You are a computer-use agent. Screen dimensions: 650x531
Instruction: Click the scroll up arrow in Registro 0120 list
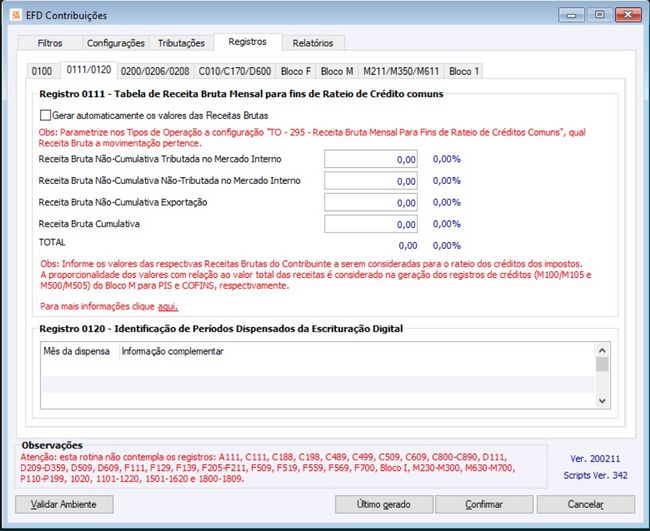[602, 350]
